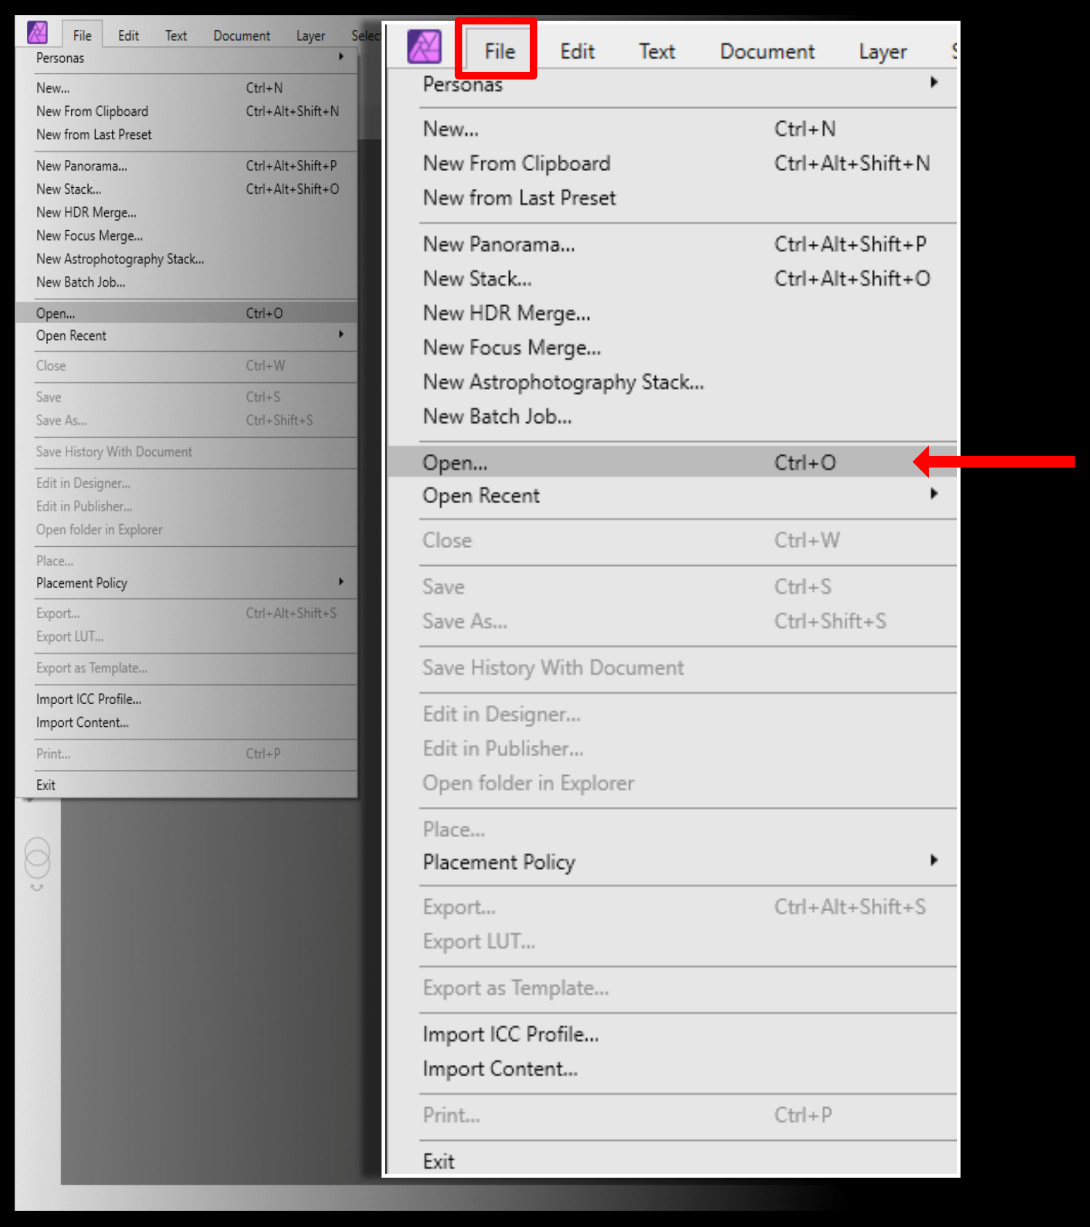
Task: Choose Import ICC Profile... in the small left menu
Action: (187, 699)
